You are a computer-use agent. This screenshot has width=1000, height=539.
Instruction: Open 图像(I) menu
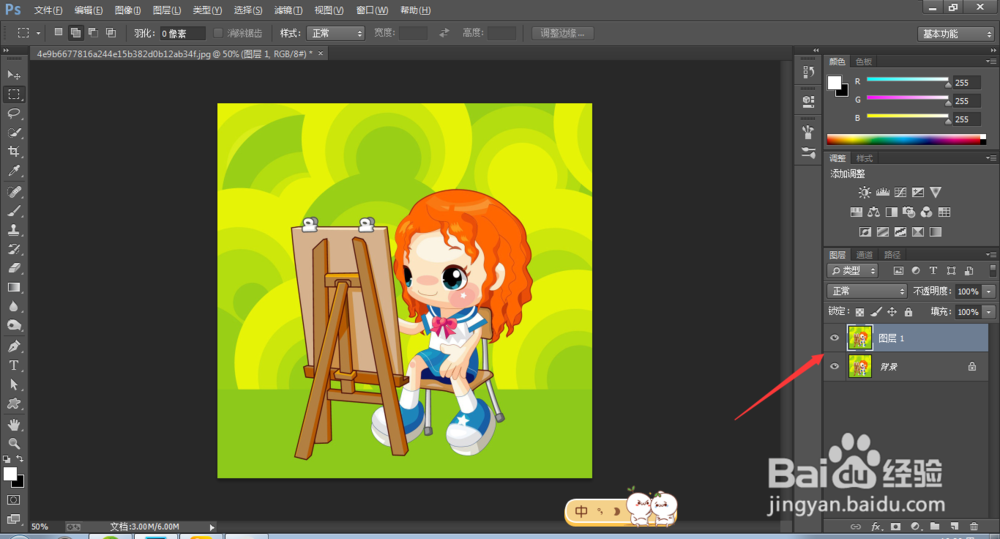(128, 10)
